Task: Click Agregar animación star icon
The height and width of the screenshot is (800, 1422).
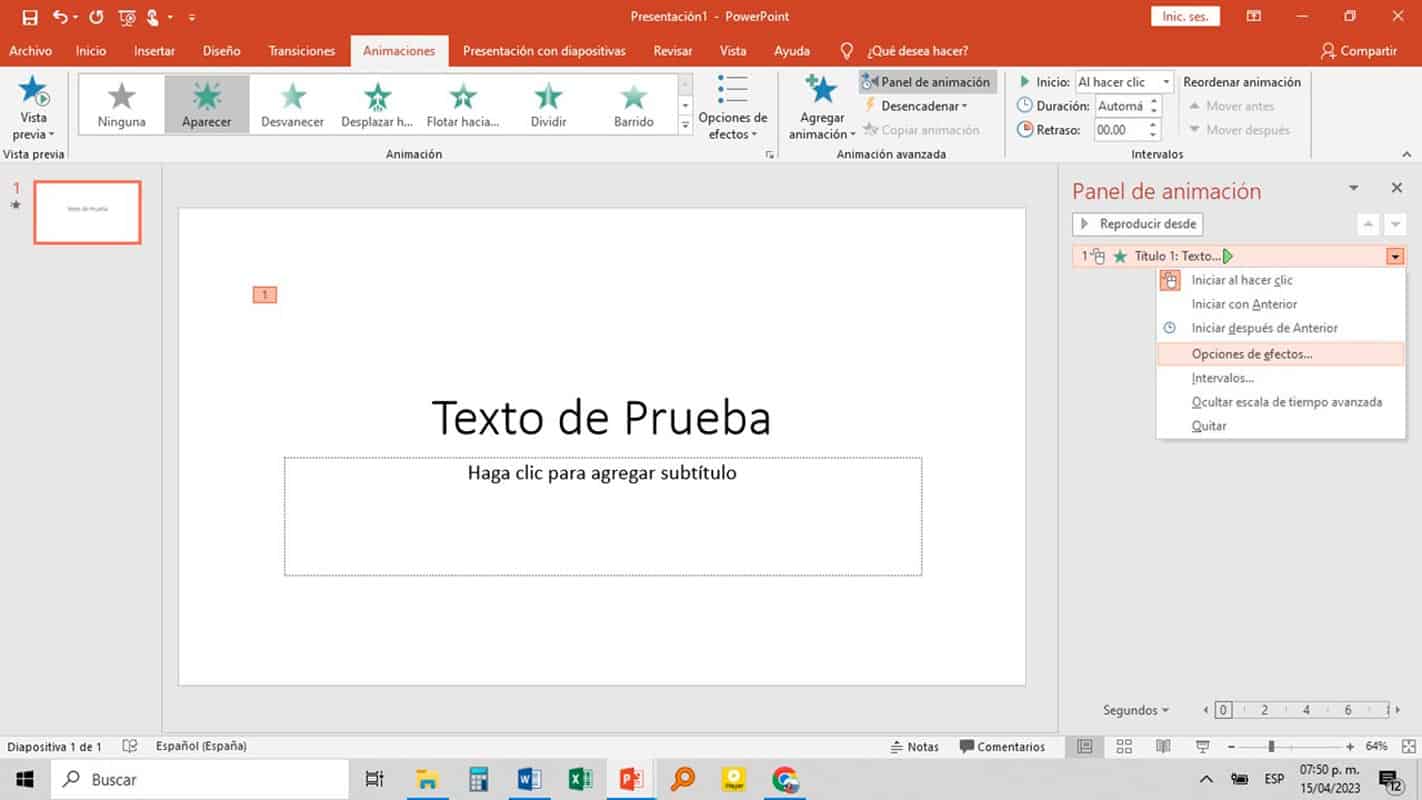Action: click(x=822, y=90)
